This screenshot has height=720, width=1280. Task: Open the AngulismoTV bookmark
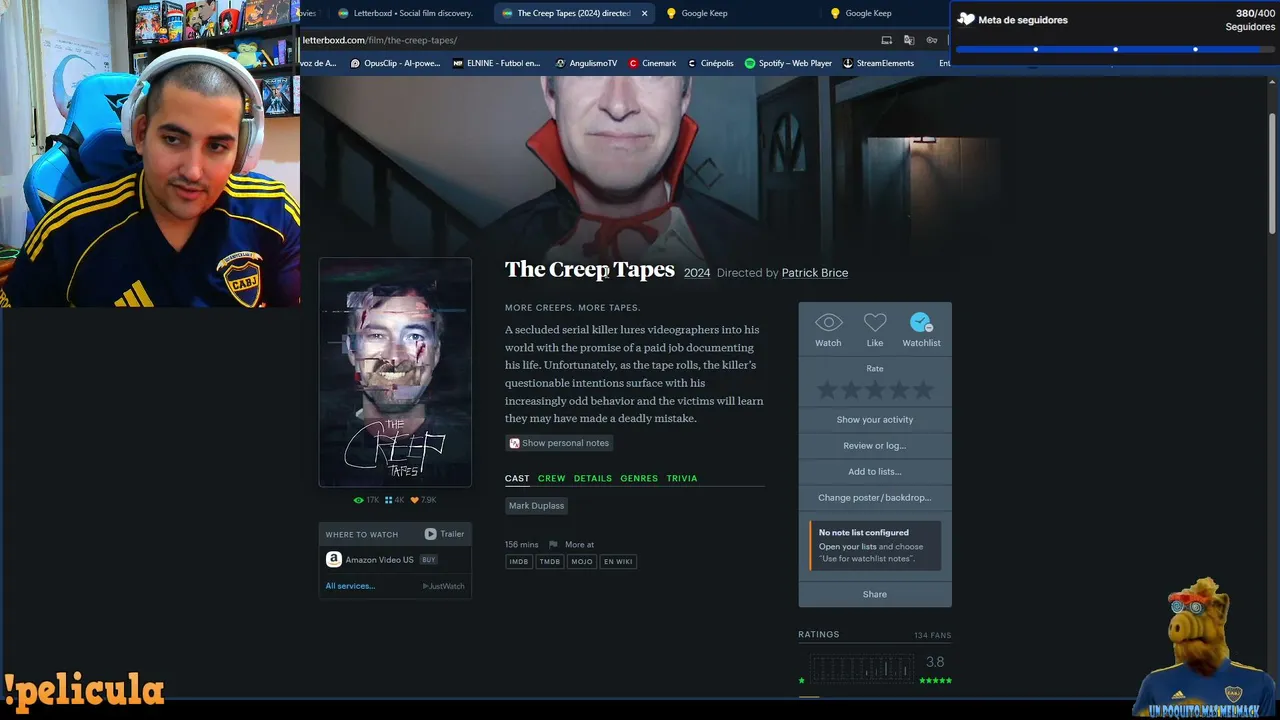tap(586, 63)
